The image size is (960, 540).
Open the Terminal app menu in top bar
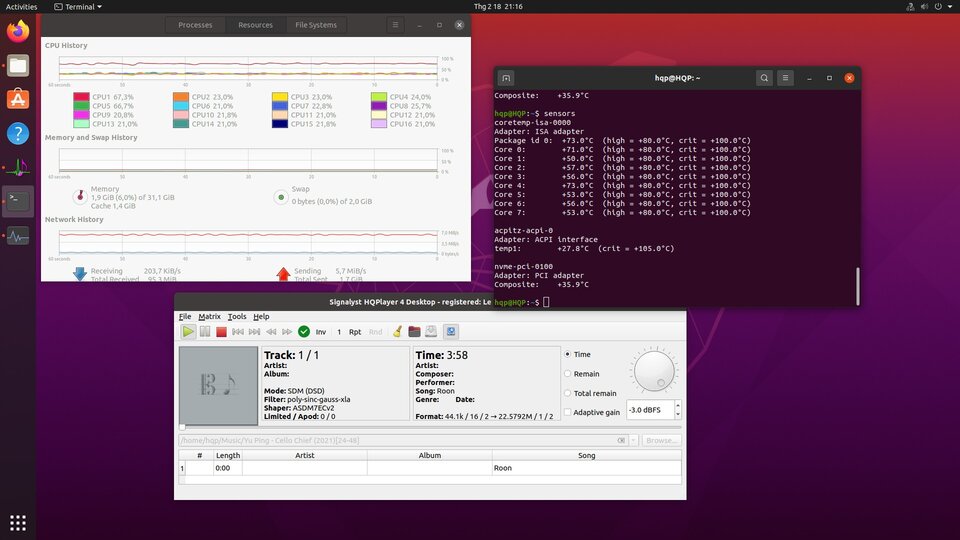click(78, 7)
